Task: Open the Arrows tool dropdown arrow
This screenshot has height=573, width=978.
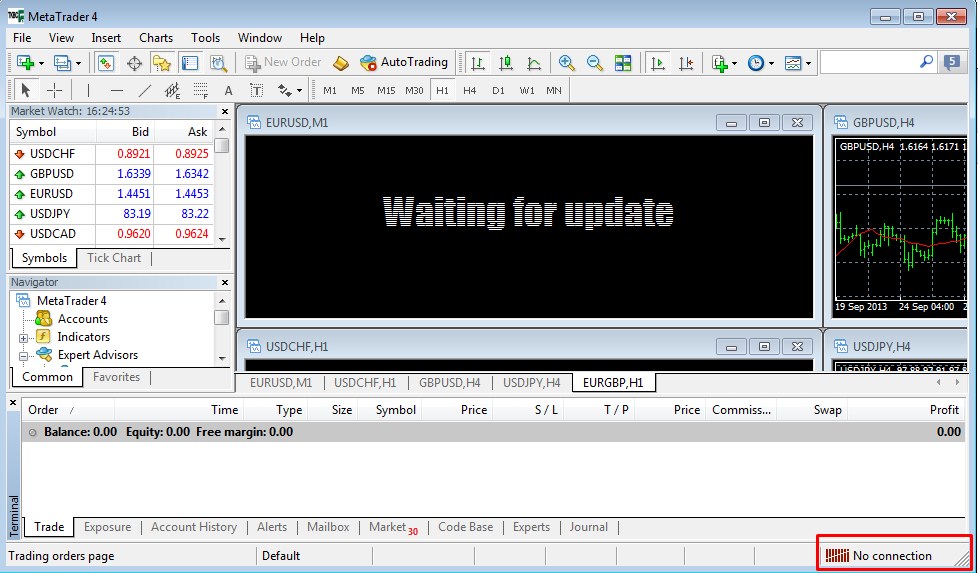Action: click(x=300, y=91)
